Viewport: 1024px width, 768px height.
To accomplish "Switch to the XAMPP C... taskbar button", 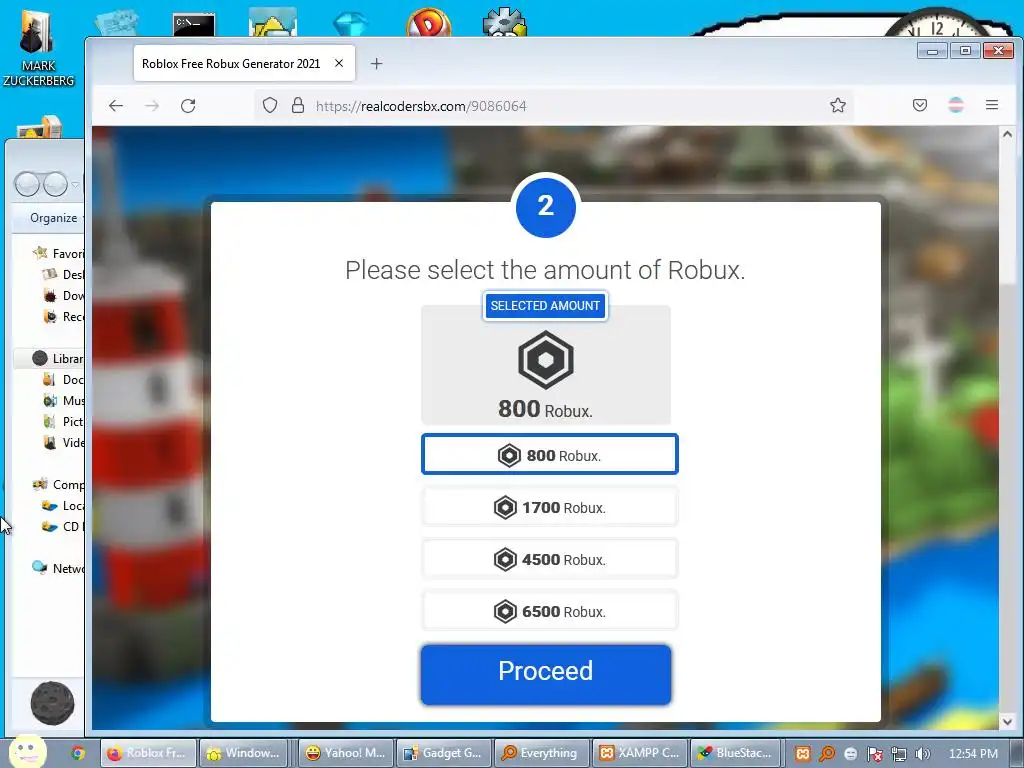I will click(639, 753).
